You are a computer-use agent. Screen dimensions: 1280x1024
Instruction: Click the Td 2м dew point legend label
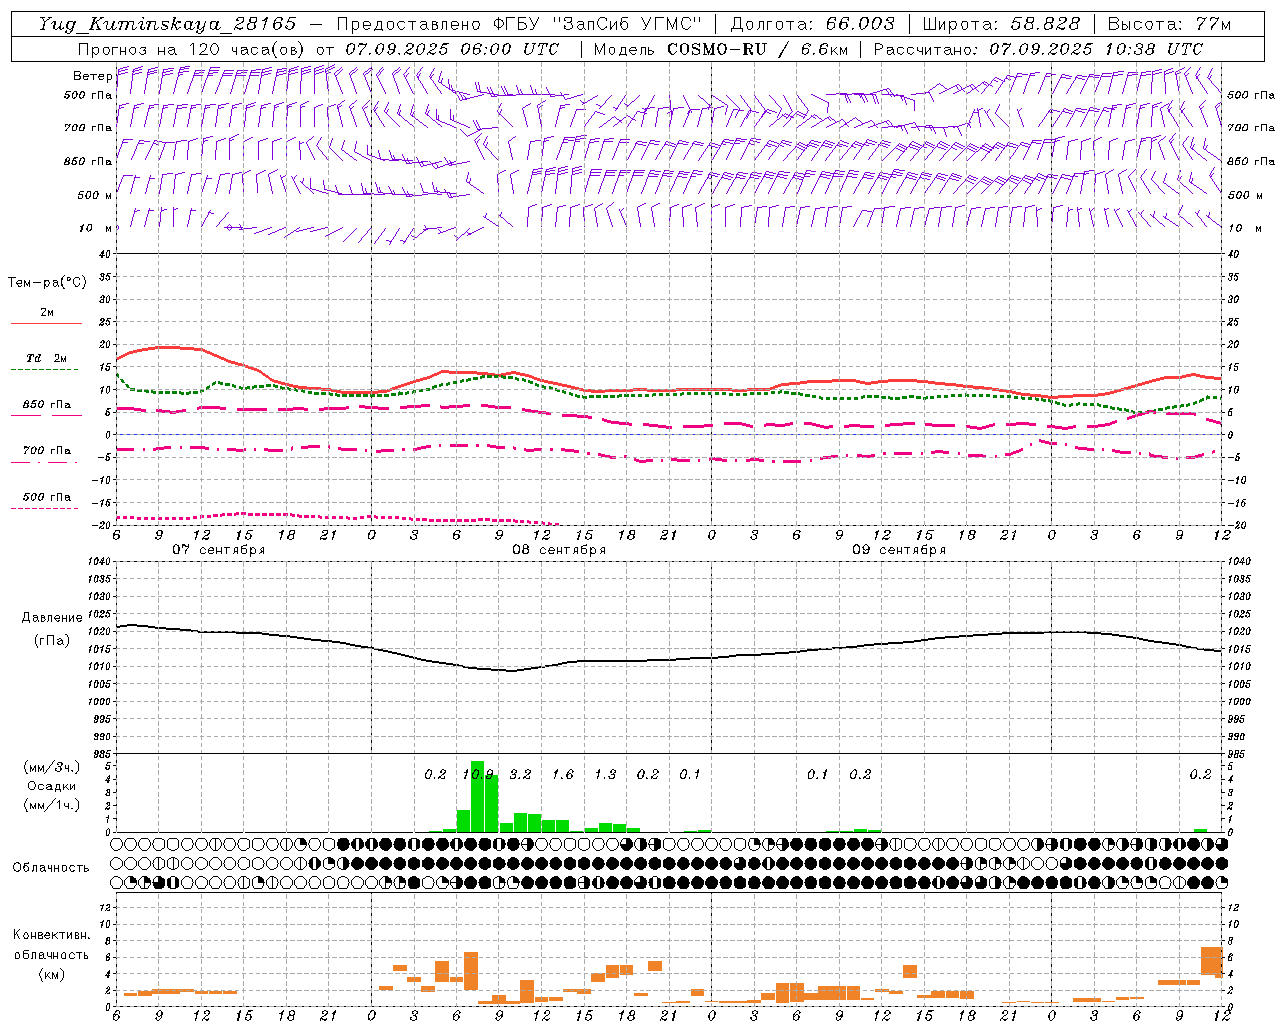coord(47,358)
